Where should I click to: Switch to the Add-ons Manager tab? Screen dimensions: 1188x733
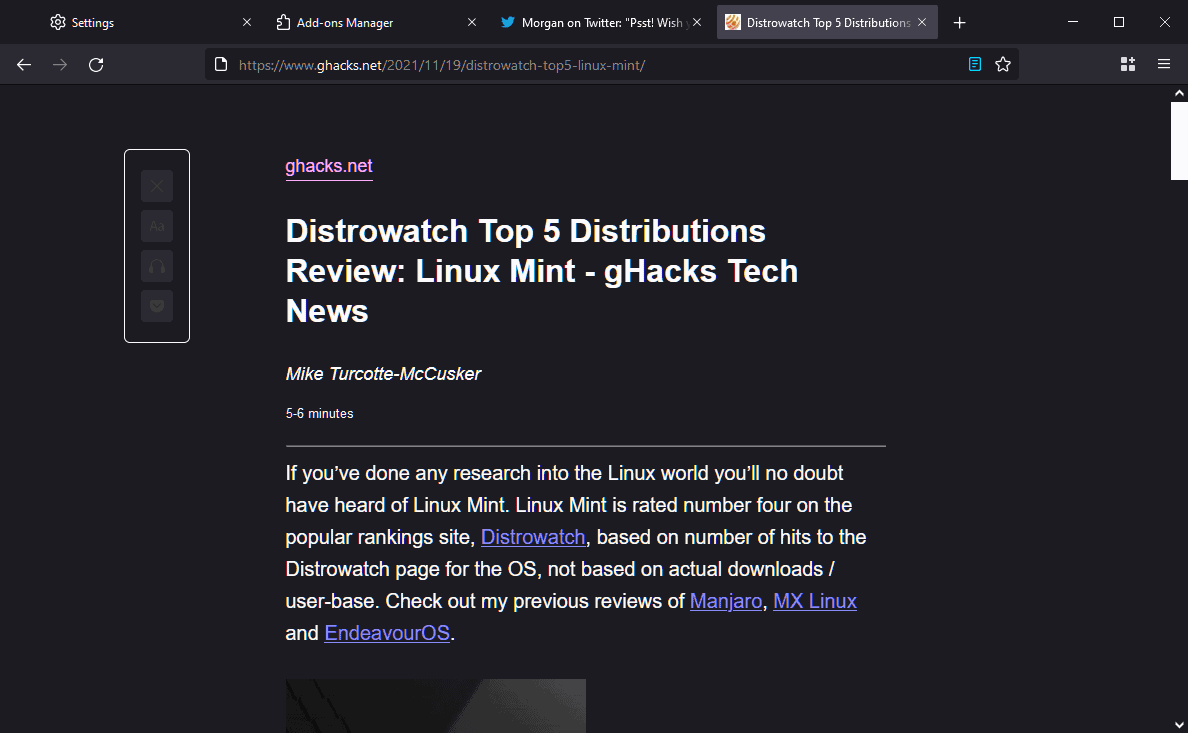click(x=377, y=23)
